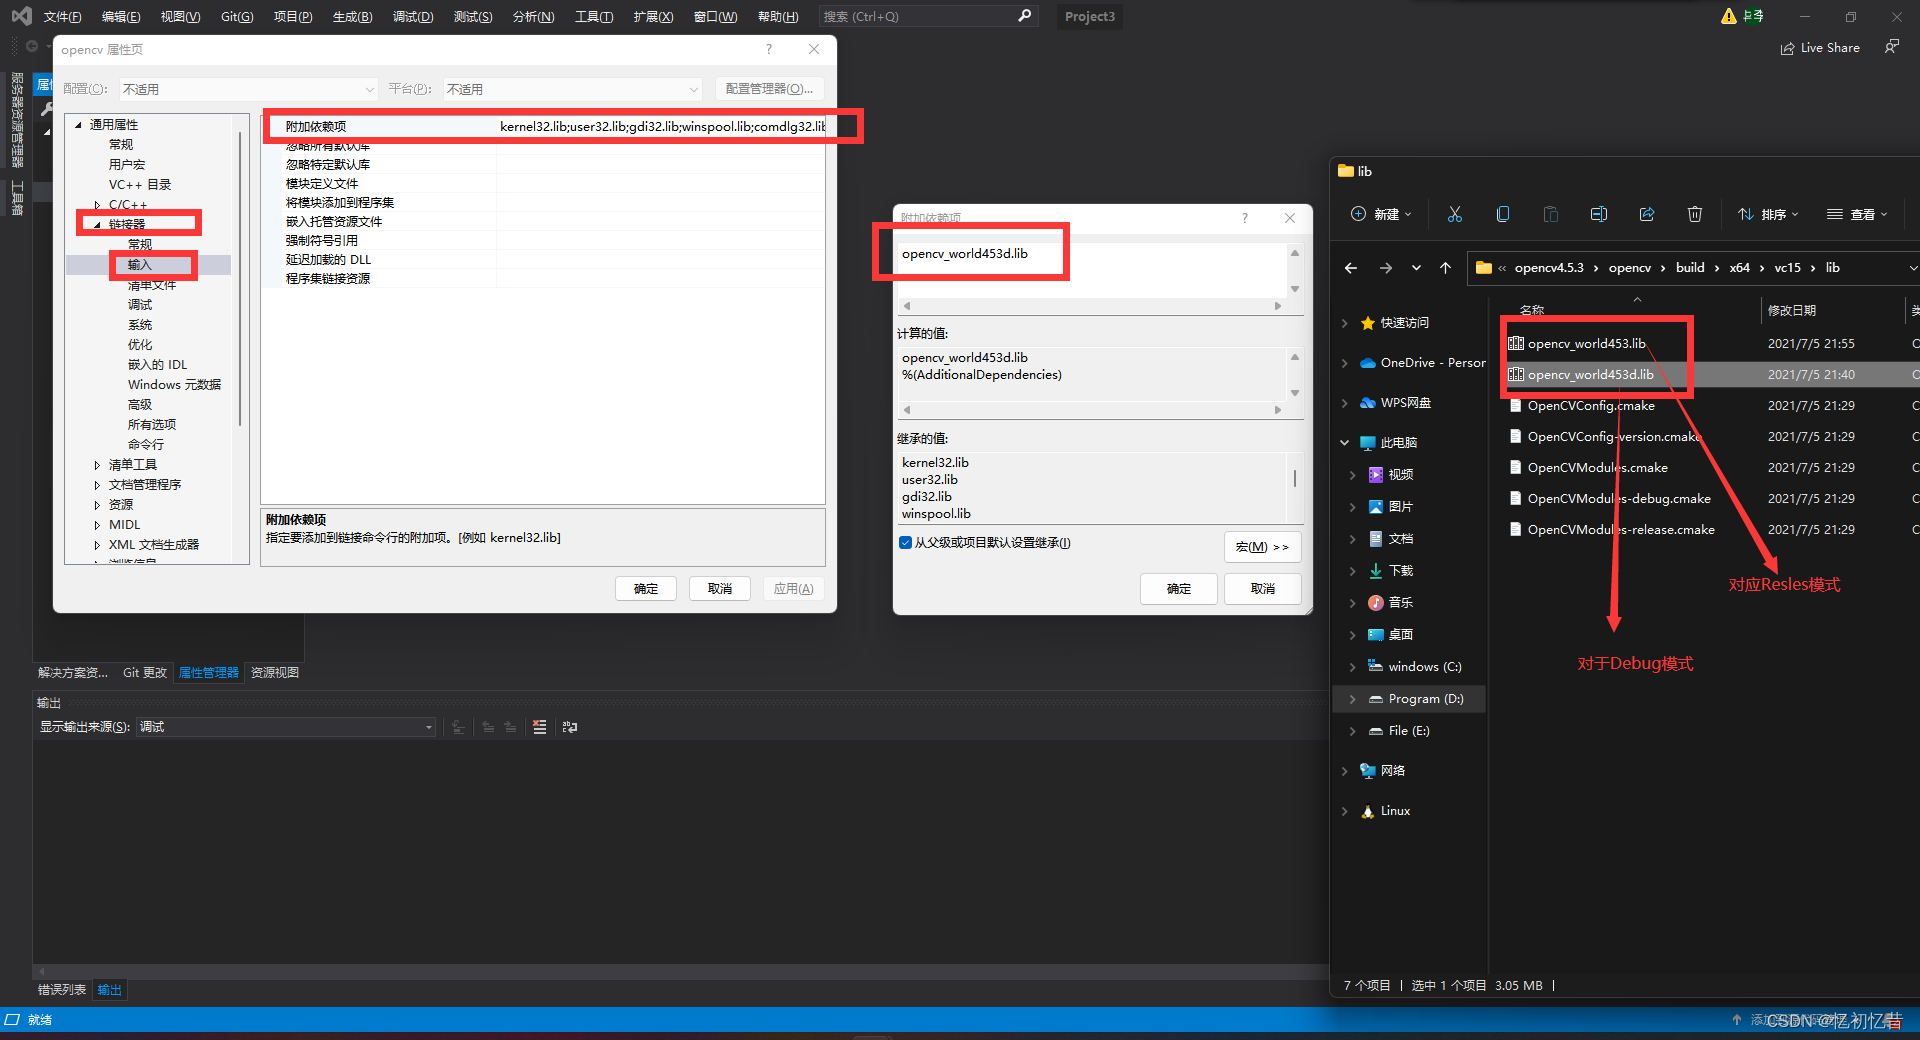
Task: Expand the Manifest Tool tree node
Action: [97, 465]
